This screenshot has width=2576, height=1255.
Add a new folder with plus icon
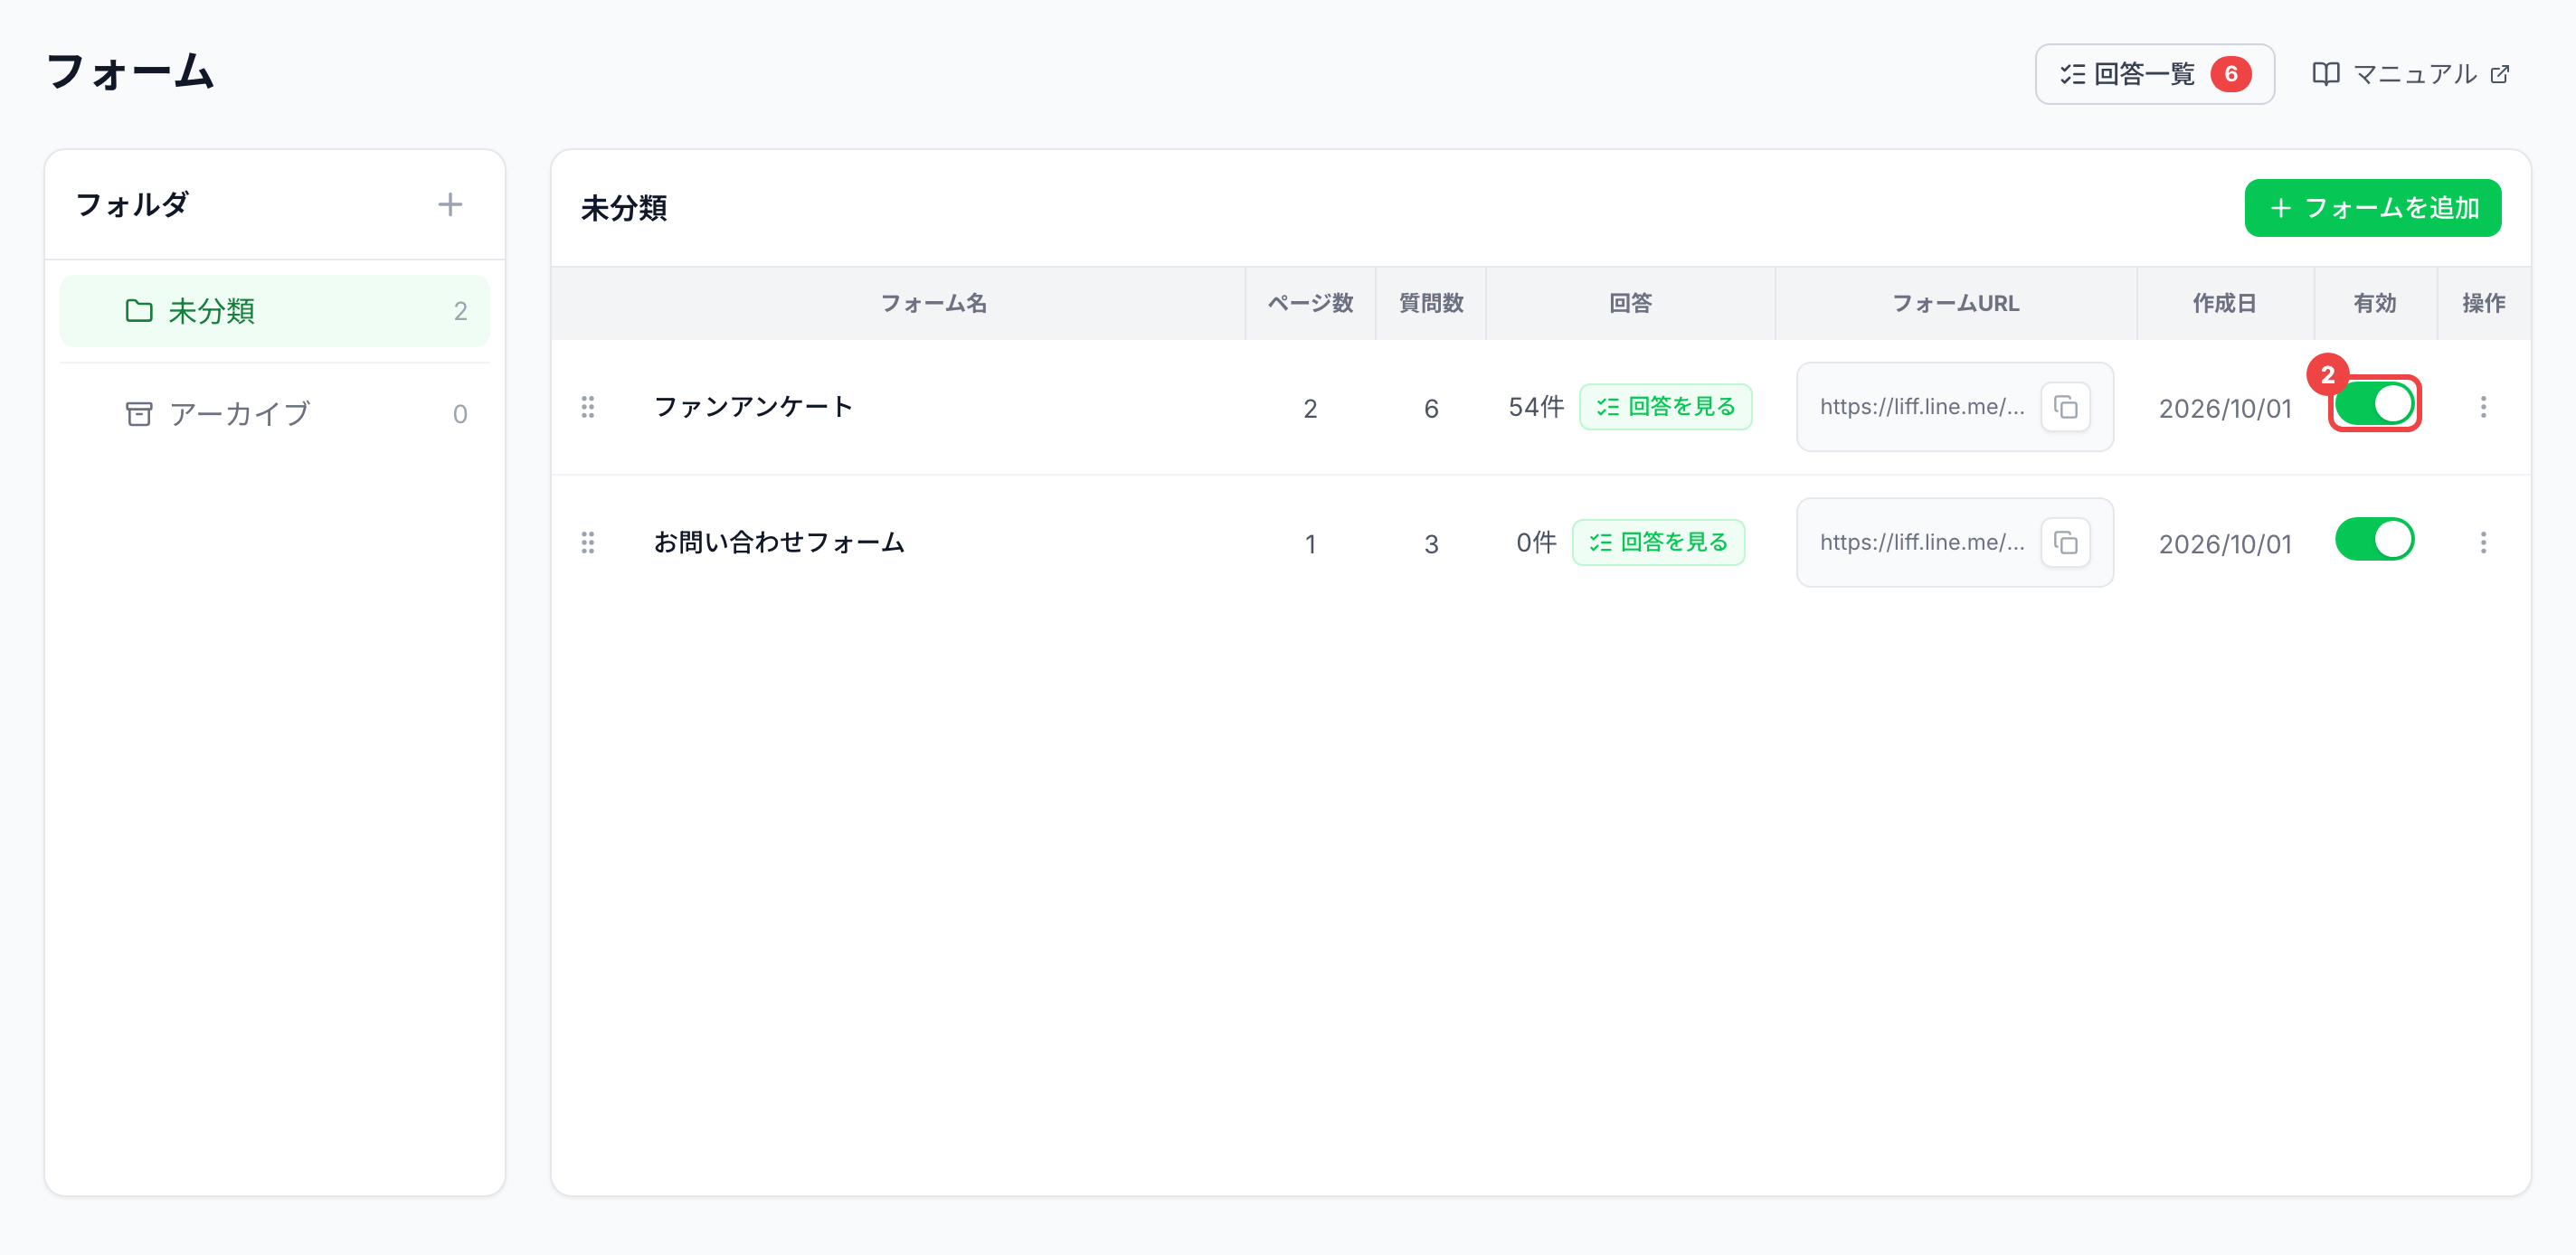coord(450,205)
